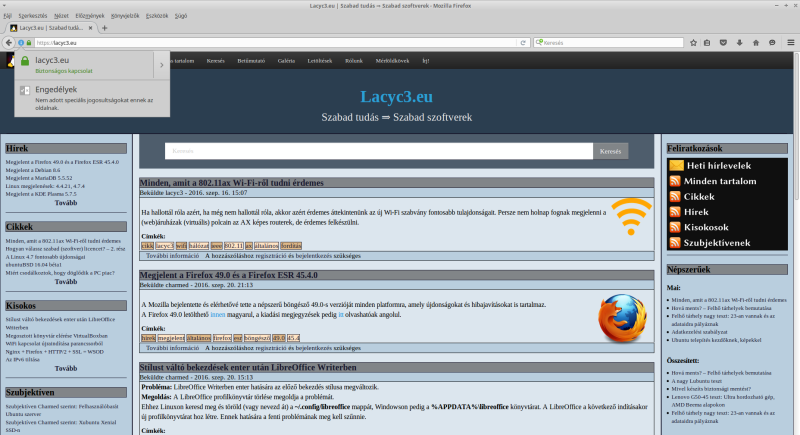This screenshot has width=800, height=435.
Task: Focus the site search text field
Action: (379, 151)
